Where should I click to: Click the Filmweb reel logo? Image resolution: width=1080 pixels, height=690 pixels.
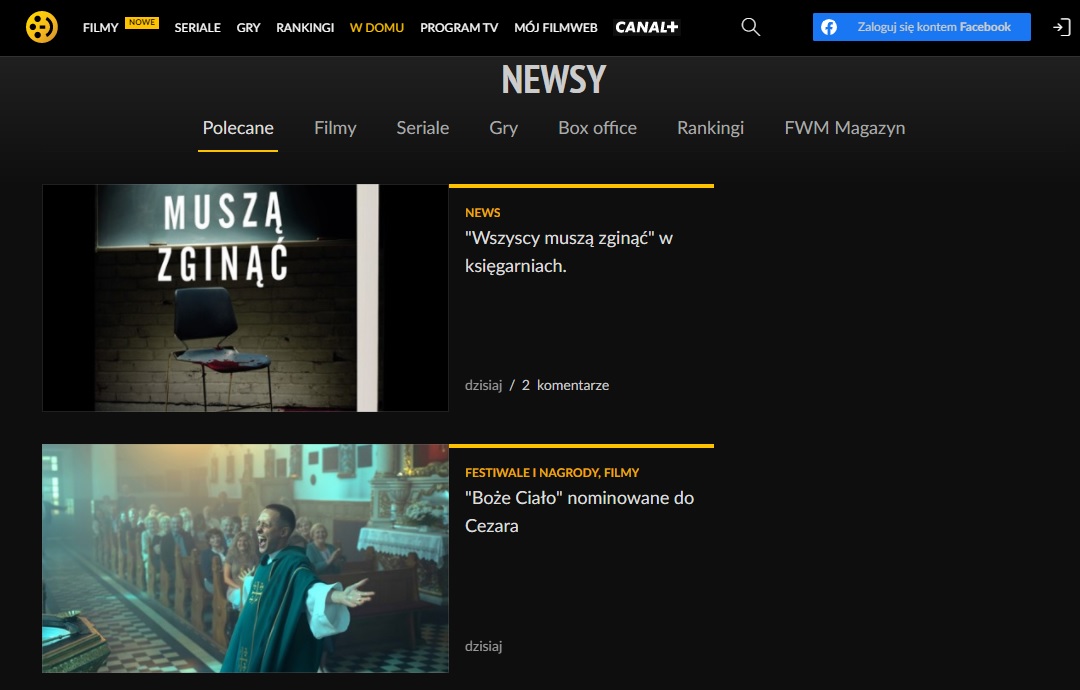[40, 27]
